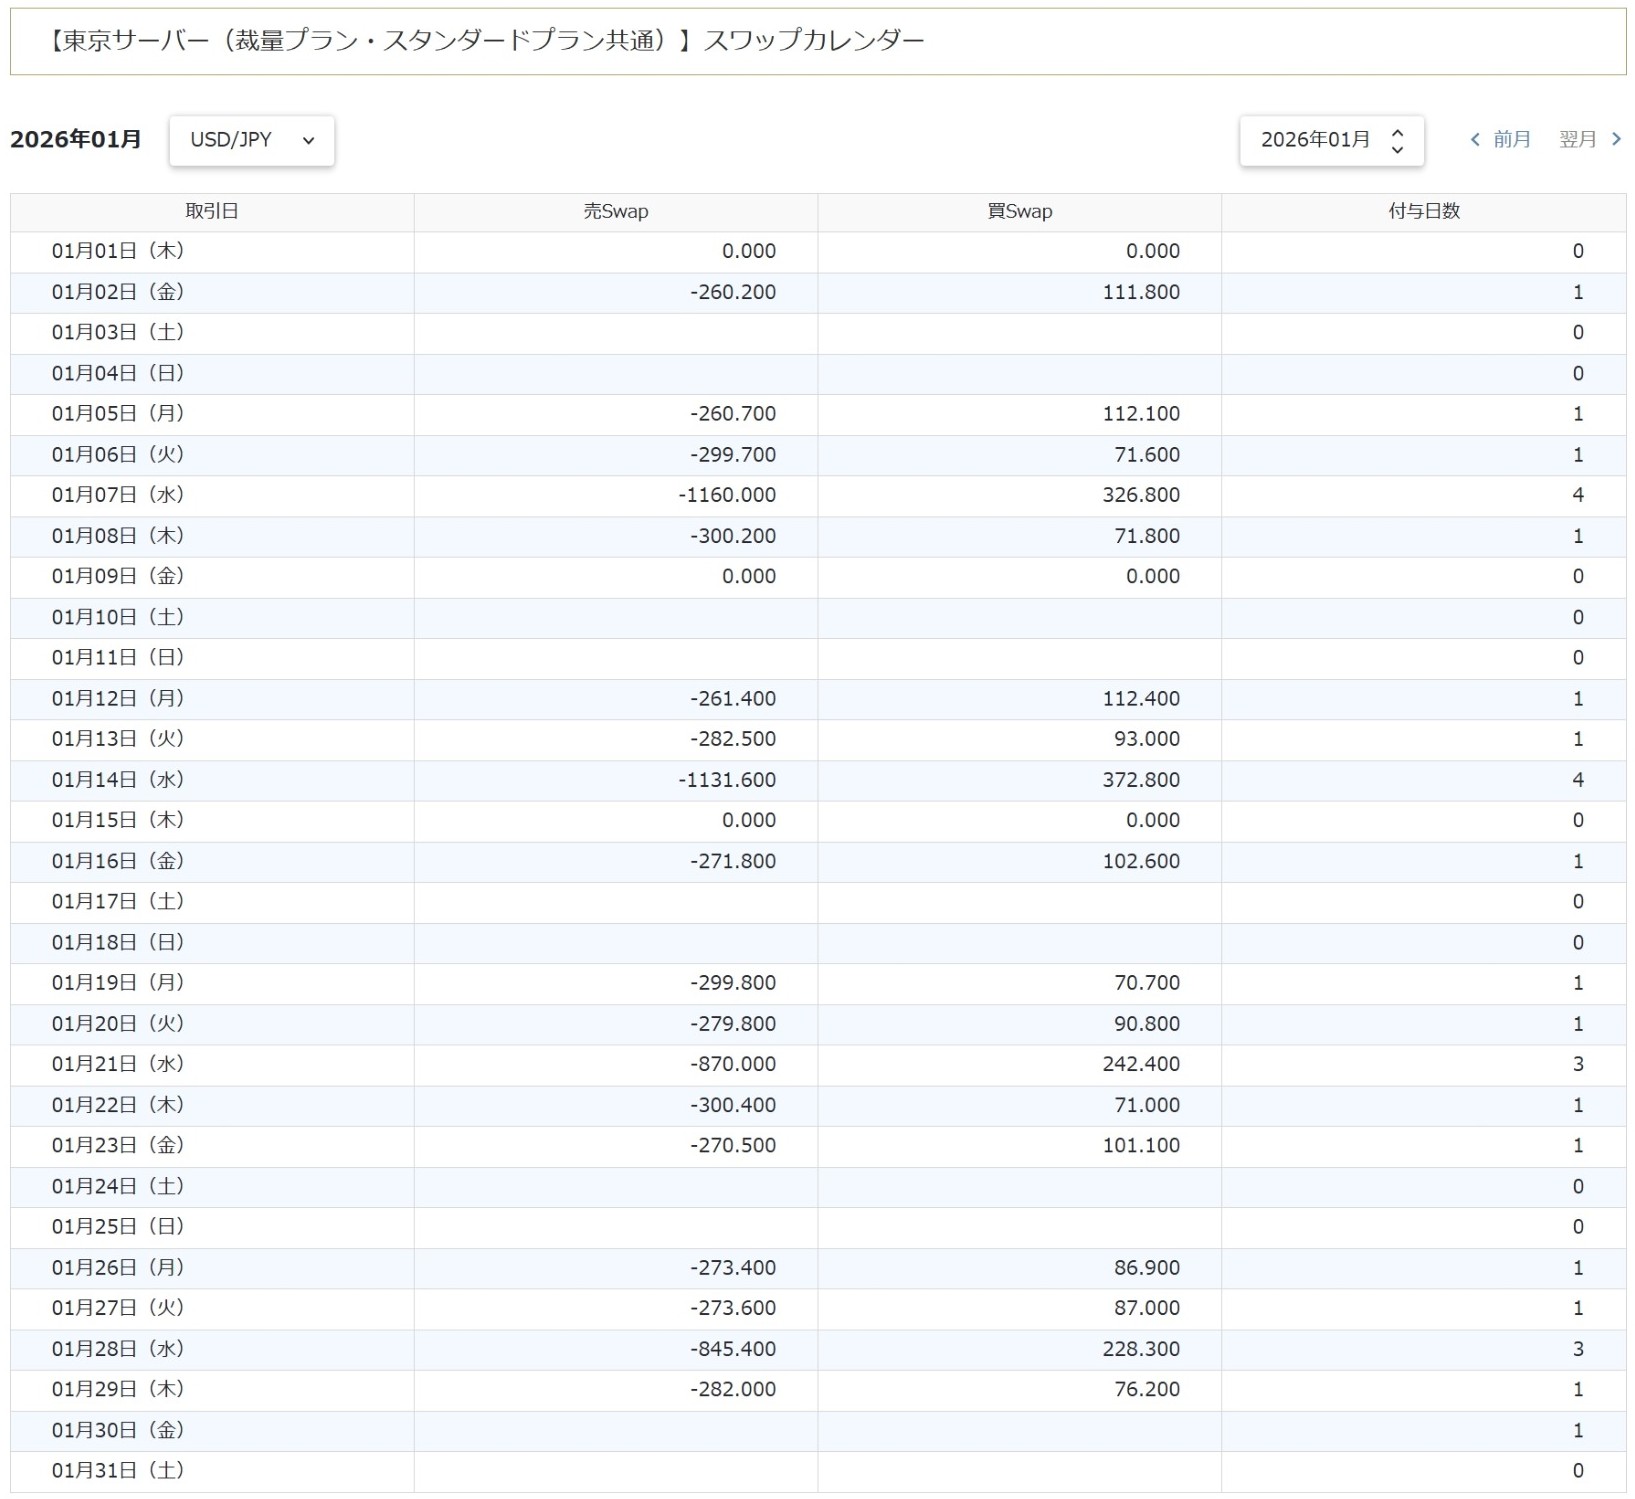The width and height of the screenshot is (1635, 1499).
Task: Click the sell swap value -261.400
Action: click(733, 699)
